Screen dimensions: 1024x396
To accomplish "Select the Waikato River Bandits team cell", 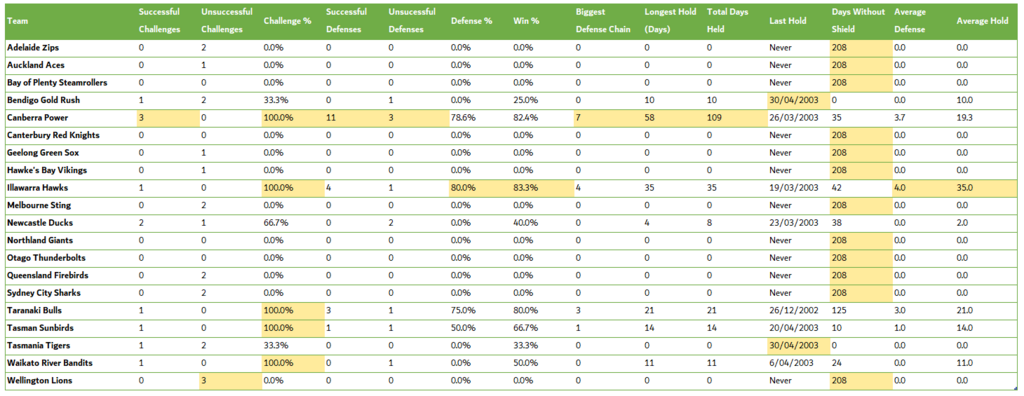I will pos(70,363).
